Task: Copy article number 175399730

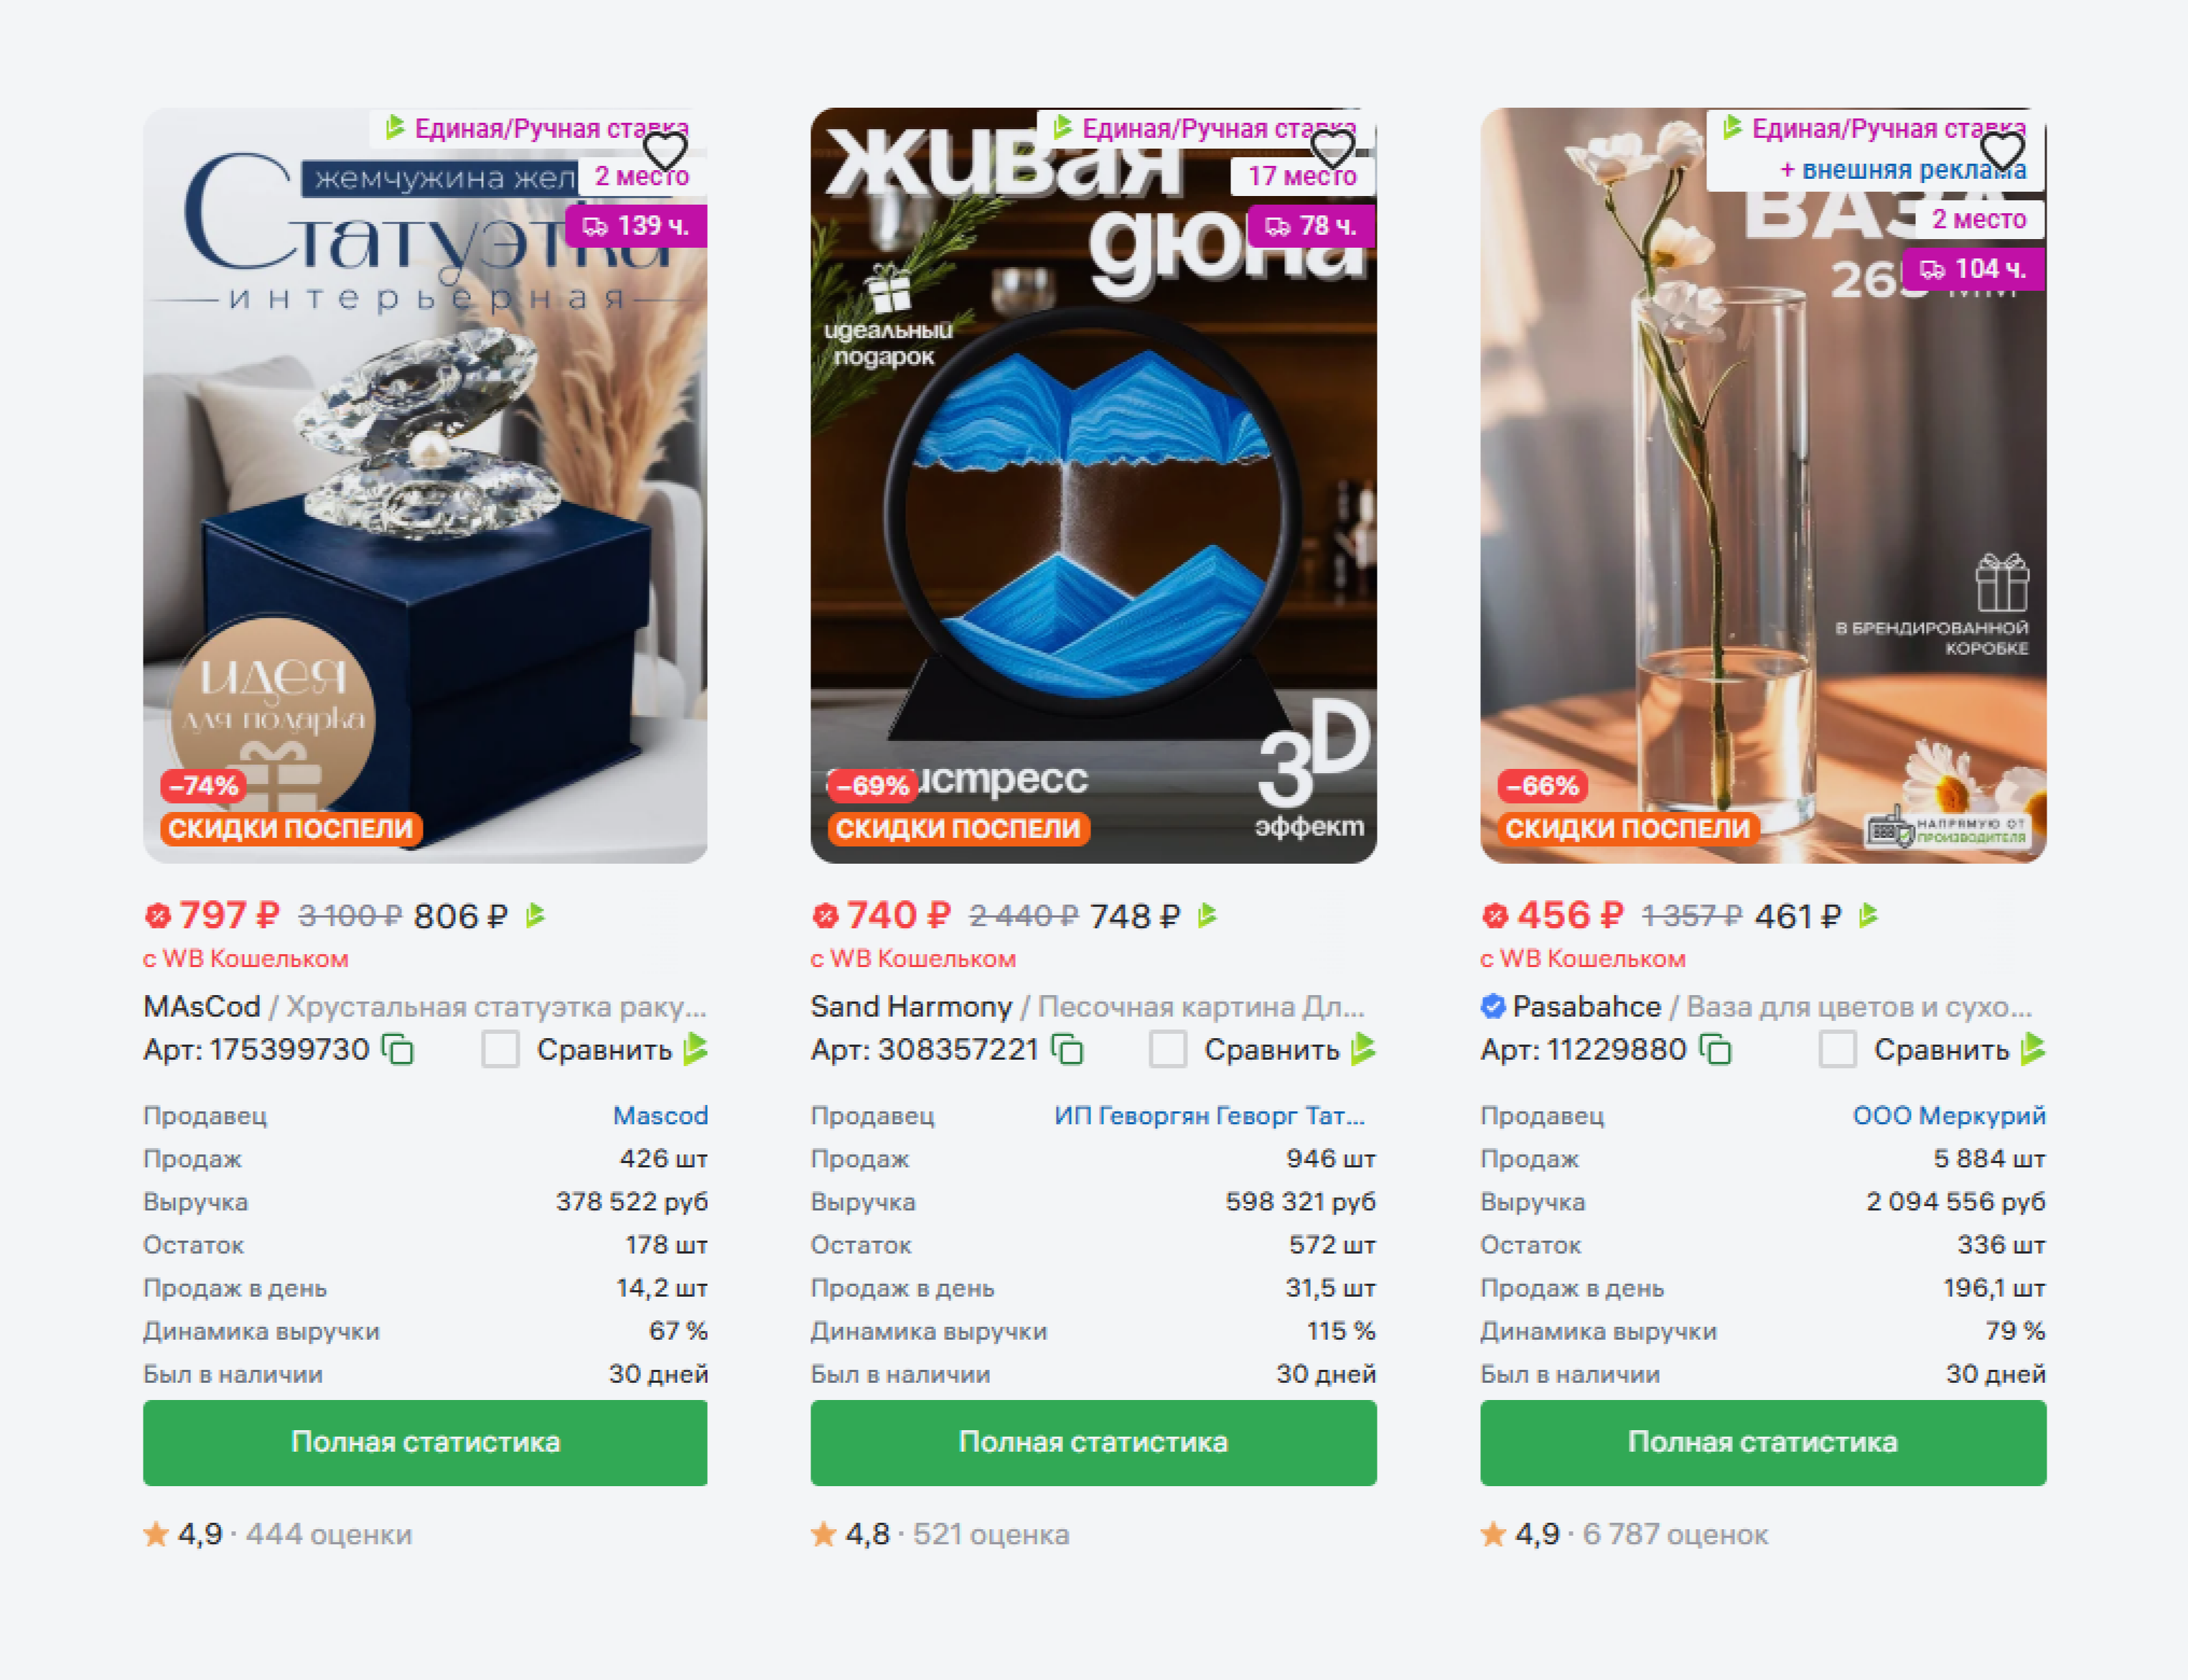Action: [x=398, y=1050]
